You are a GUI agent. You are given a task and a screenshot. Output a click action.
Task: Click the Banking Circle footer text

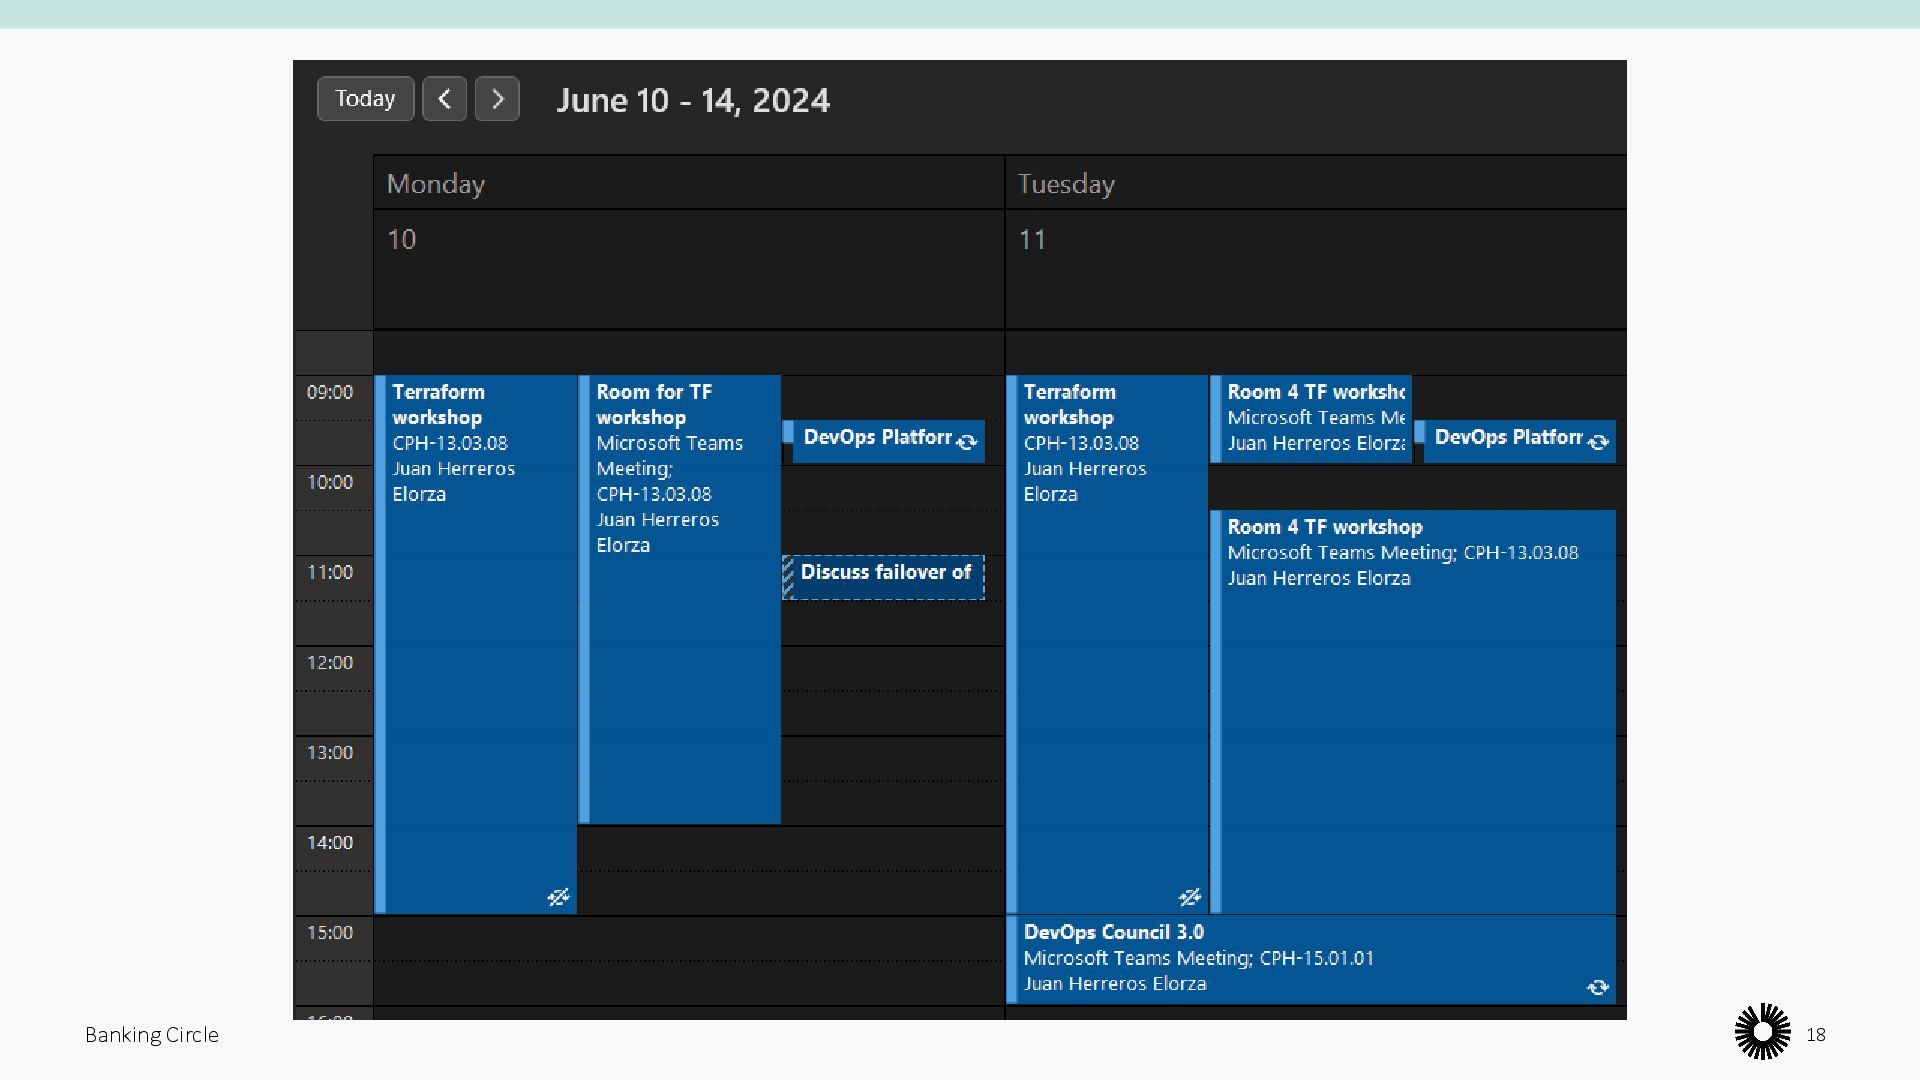152,1035
